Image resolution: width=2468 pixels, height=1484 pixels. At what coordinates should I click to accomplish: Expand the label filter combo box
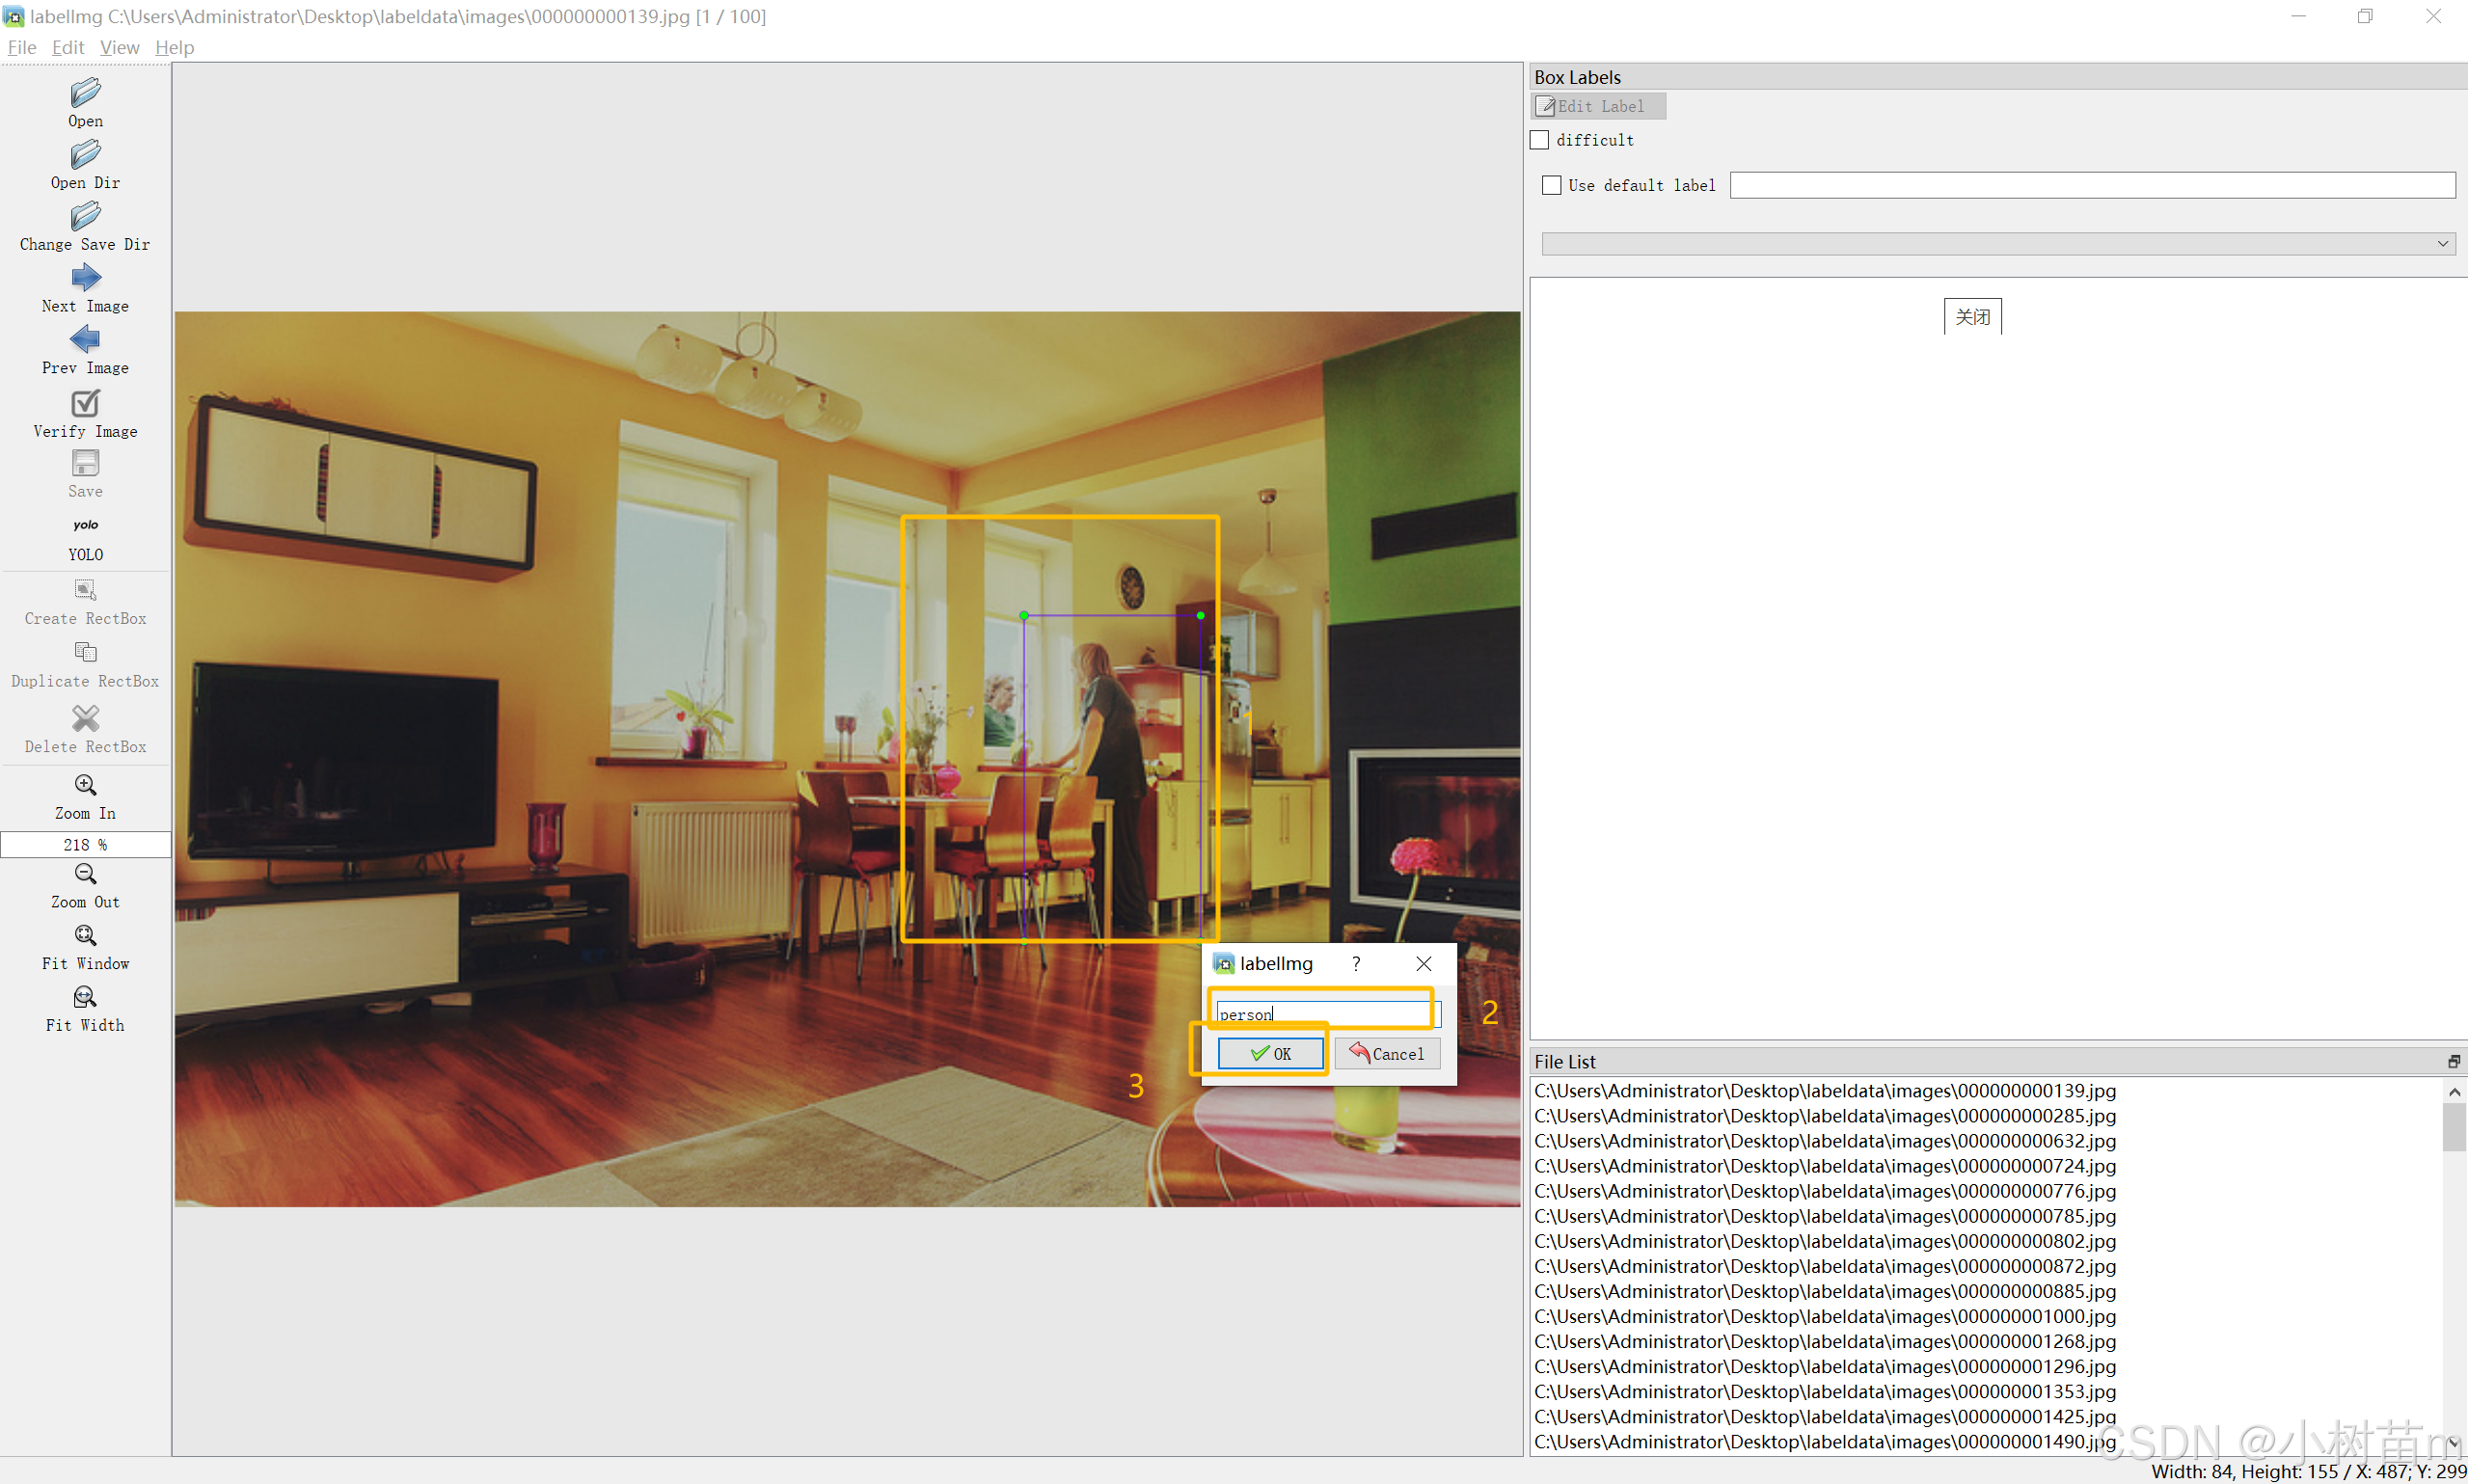click(1997, 244)
